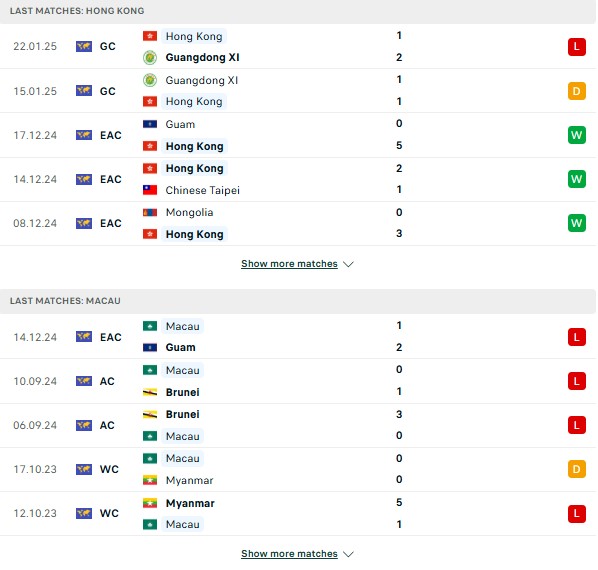Click the Mongolia flag icon

pyautogui.click(x=150, y=212)
